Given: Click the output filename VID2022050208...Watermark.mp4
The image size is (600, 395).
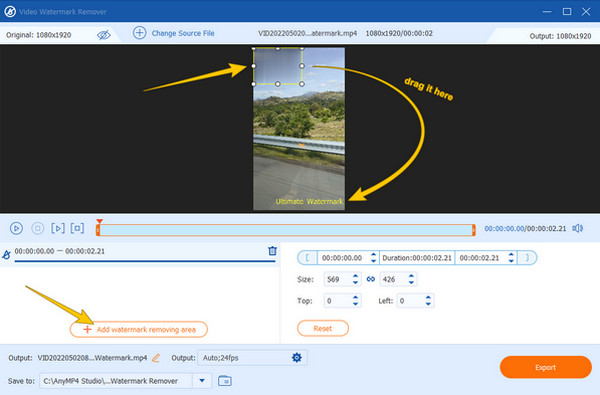Looking at the screenshot, I should click(x=92, y=358).
